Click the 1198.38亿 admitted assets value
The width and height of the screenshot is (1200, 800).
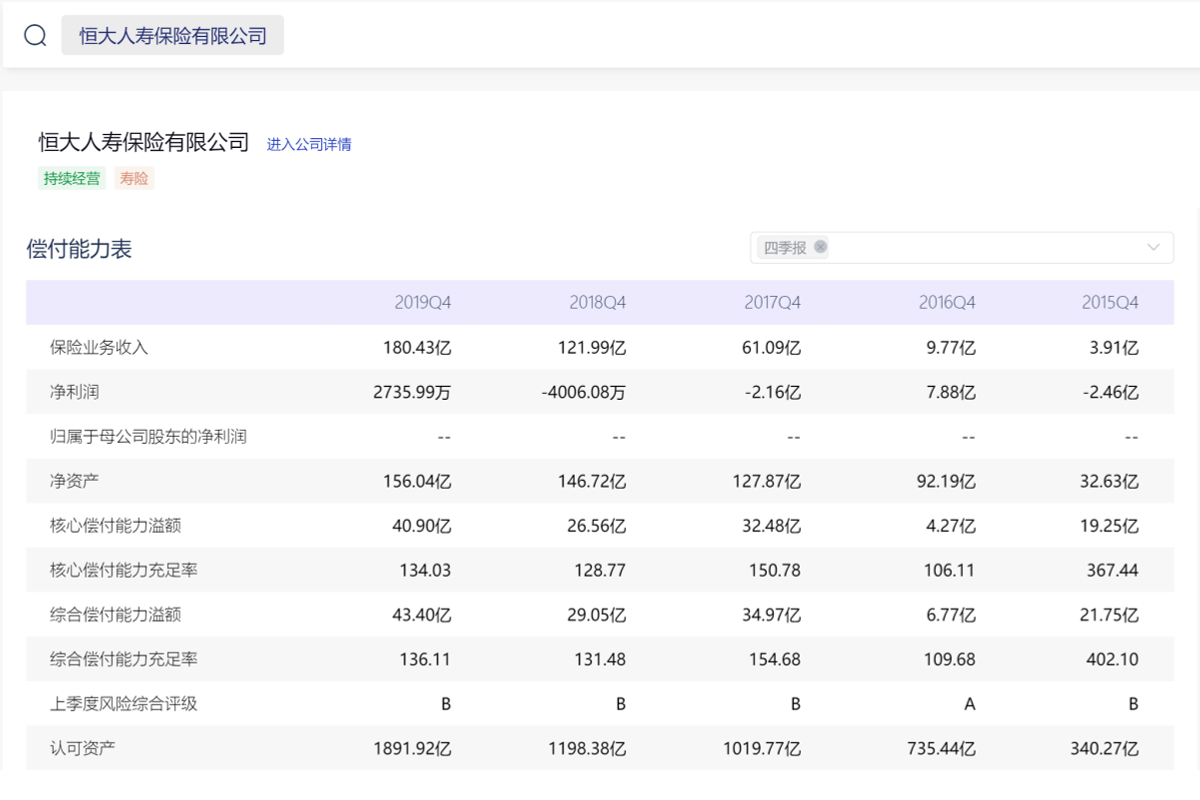(x=587, y=748)
